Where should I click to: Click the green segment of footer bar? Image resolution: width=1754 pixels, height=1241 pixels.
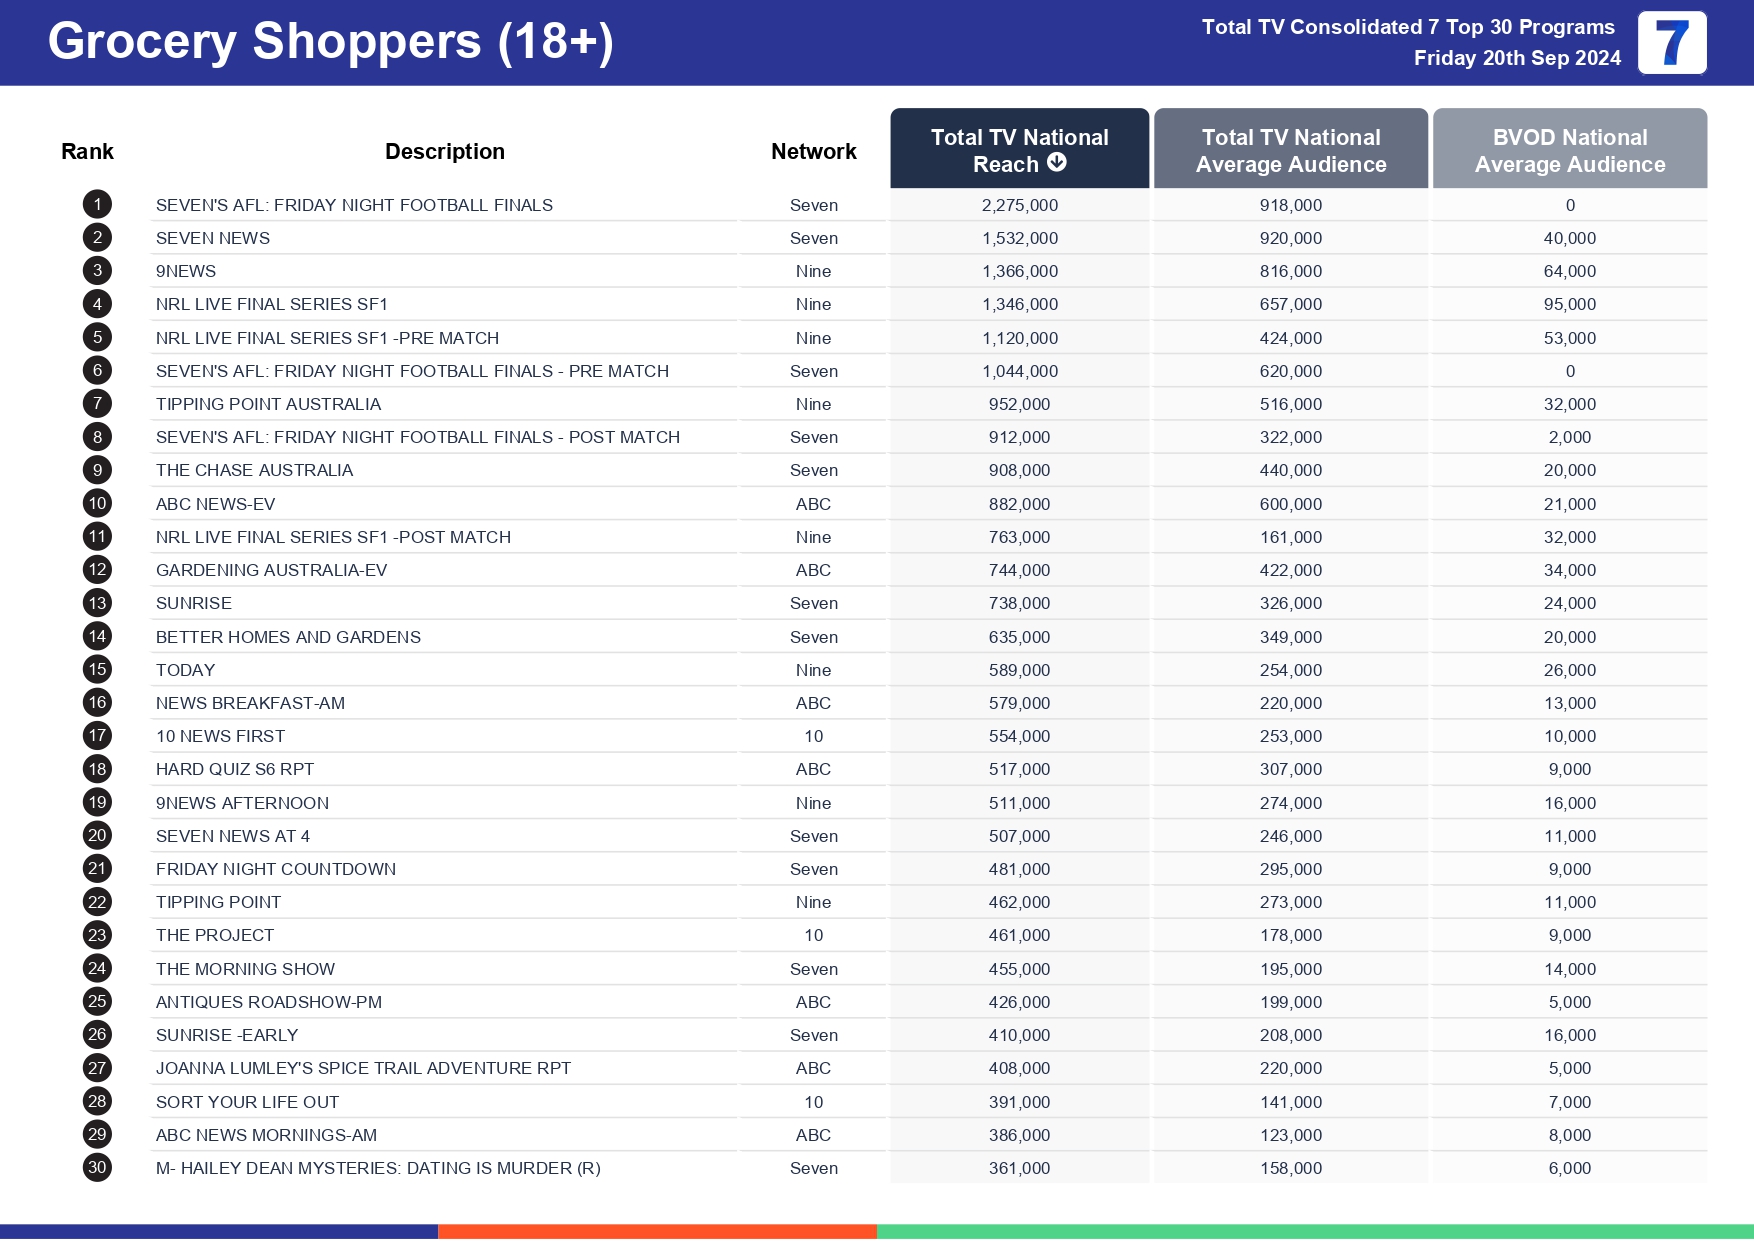coord(1314,1231)
